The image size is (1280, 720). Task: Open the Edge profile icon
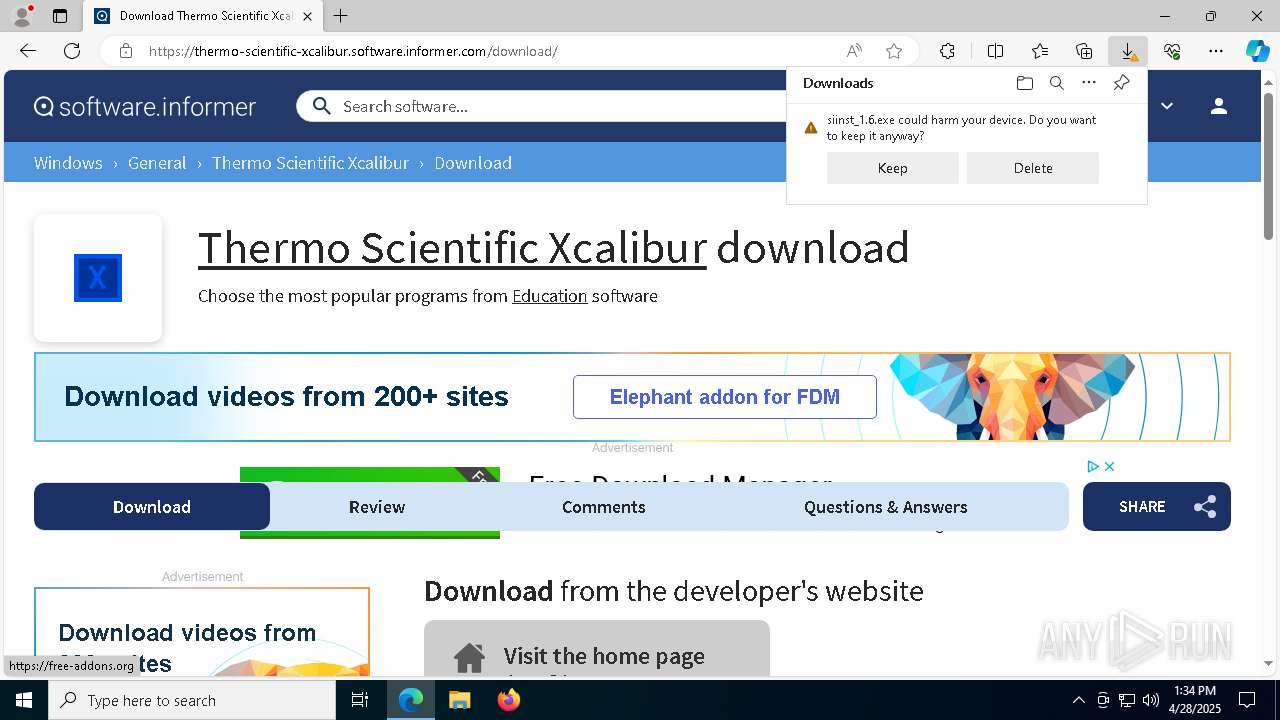[22, 15]
